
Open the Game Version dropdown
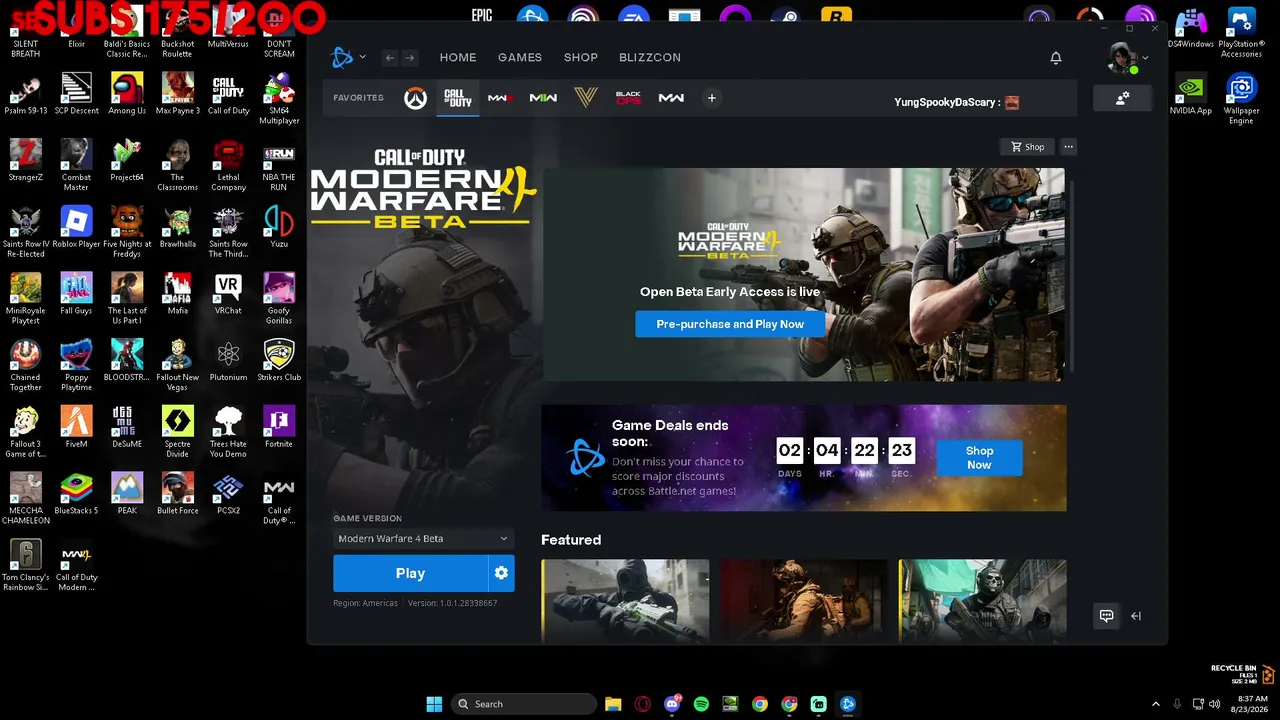point(423,538)
